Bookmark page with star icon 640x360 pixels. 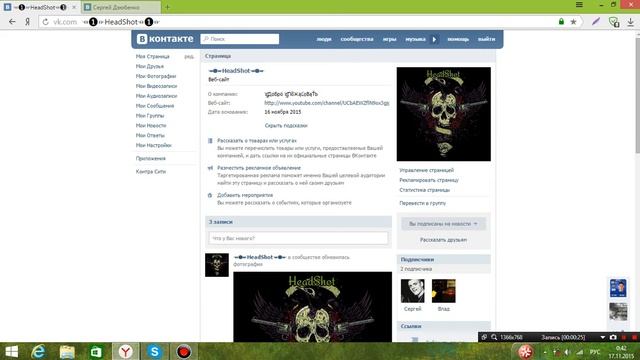pos(573,22)
